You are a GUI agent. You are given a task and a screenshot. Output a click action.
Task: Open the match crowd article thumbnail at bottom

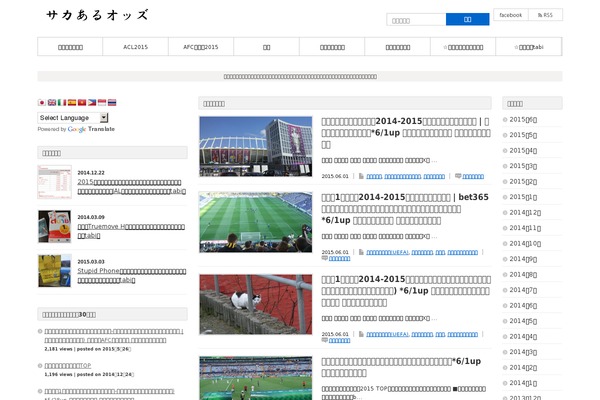click(256, 378)
